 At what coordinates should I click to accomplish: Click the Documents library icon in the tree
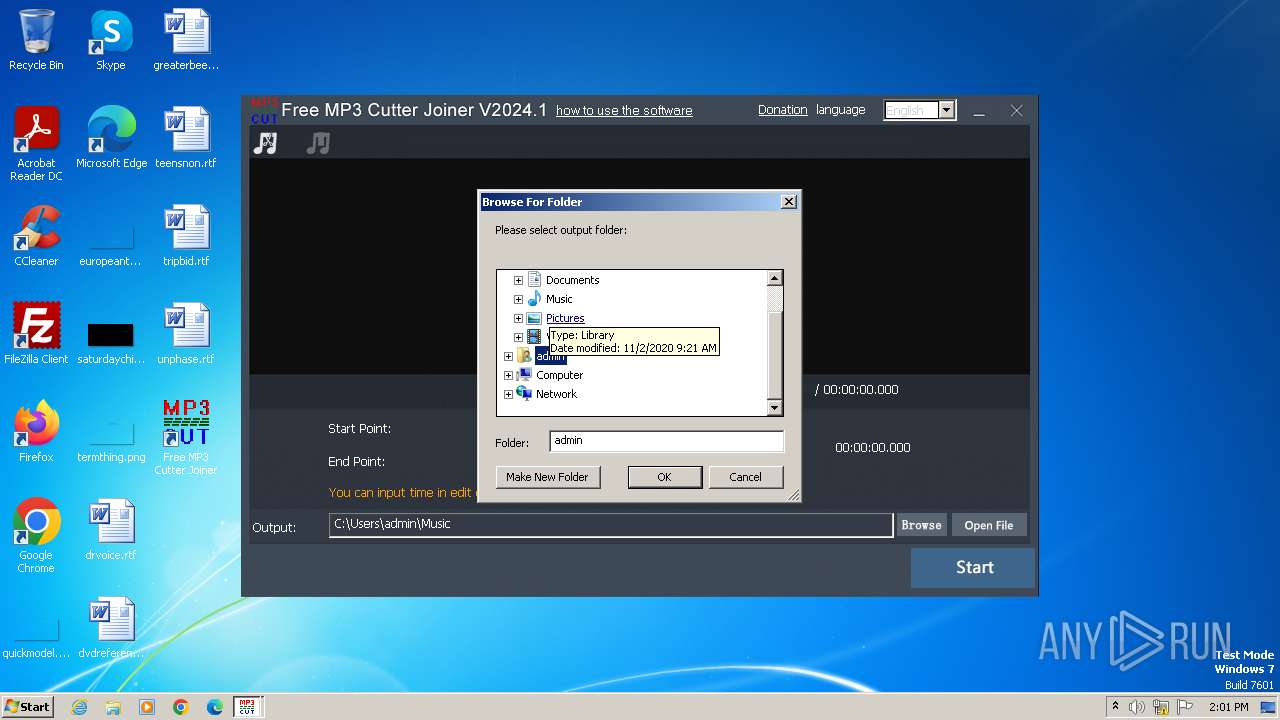click(x=534, y=280)
